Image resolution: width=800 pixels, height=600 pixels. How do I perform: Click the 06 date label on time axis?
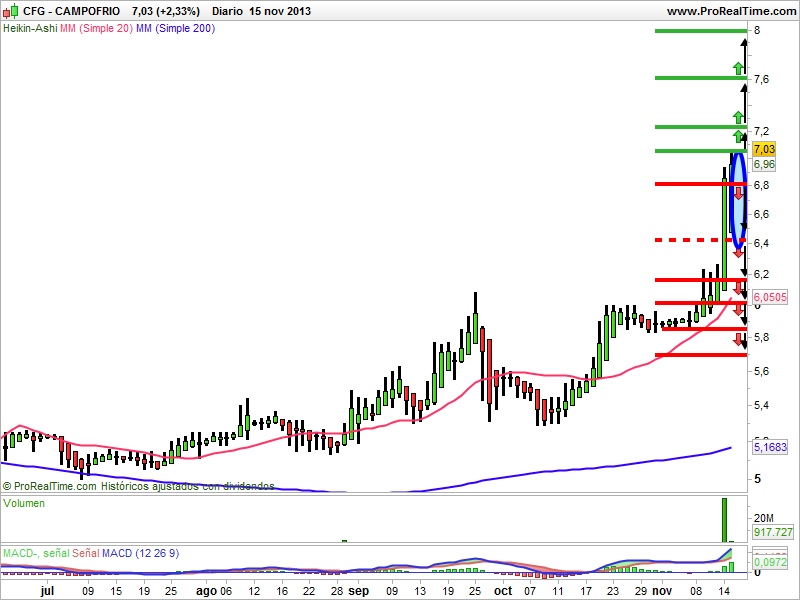point(226,591)
